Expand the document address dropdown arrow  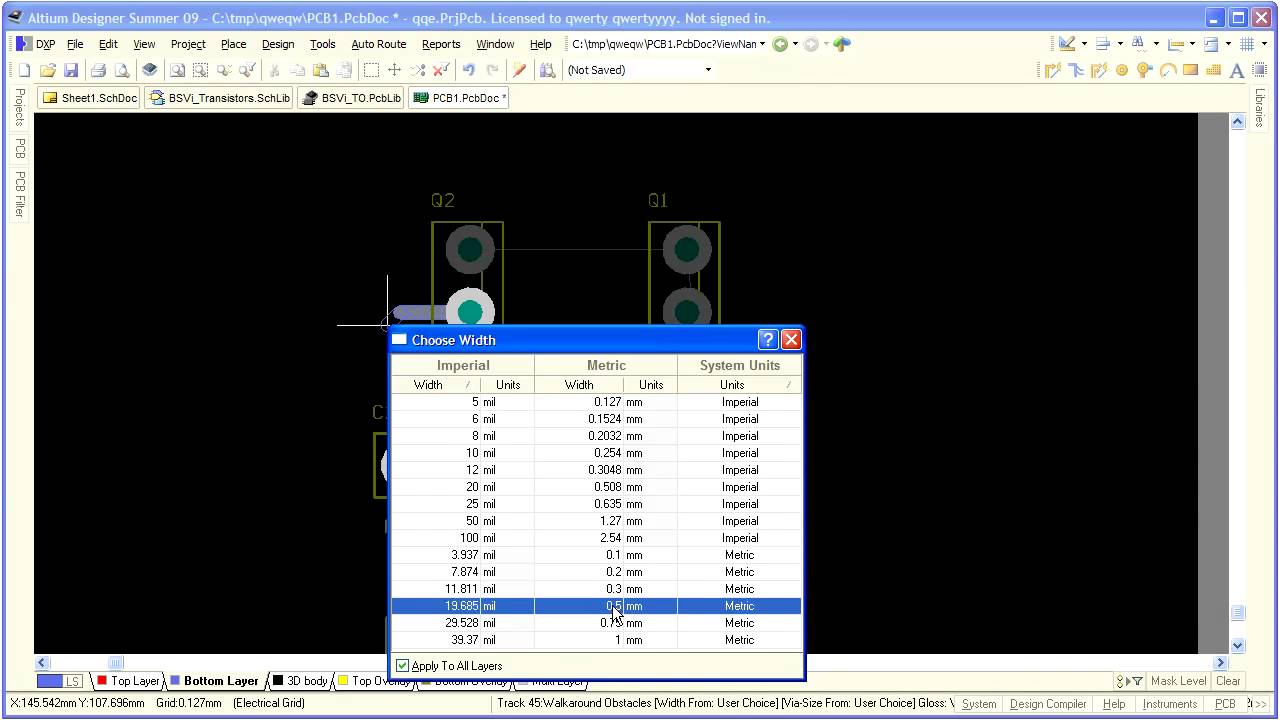point(762,44)
